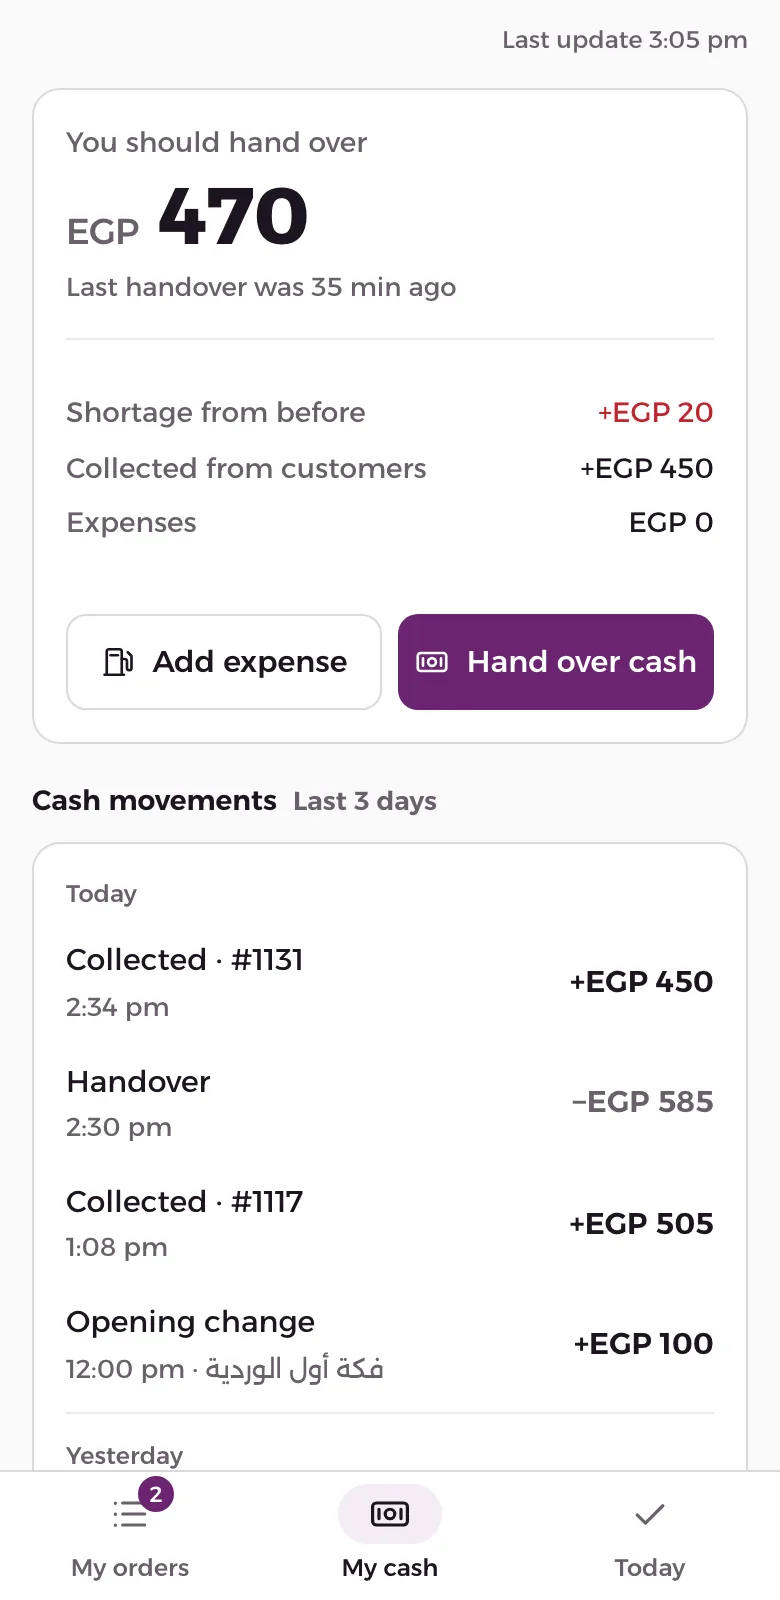Open the Today checkmark icon
The image size is (780, 1600).
click(650, 1514)
